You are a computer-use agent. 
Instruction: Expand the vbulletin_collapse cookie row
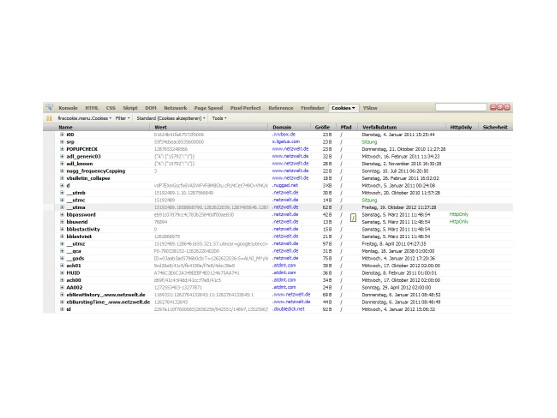point(62,178)
